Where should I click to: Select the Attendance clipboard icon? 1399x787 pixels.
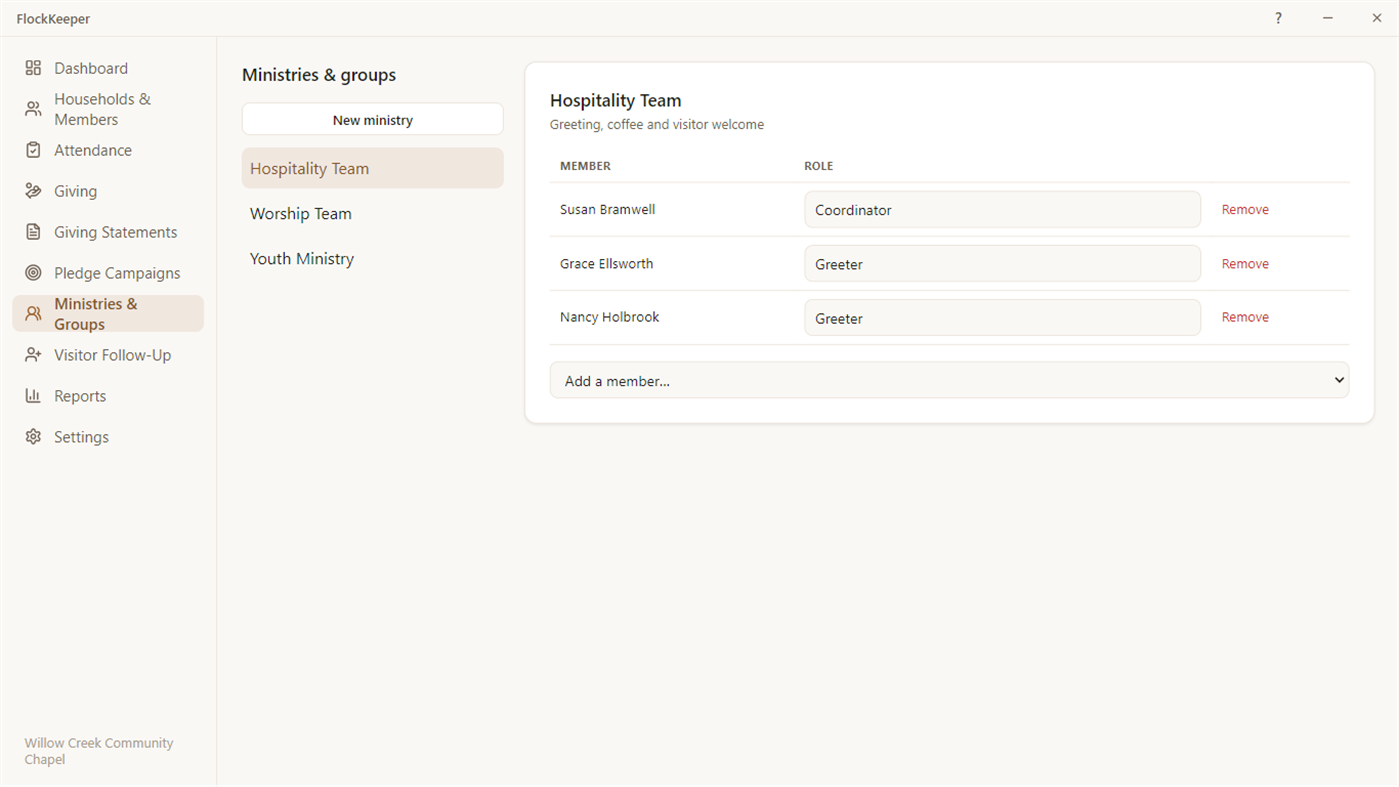[x=33, y=150]
